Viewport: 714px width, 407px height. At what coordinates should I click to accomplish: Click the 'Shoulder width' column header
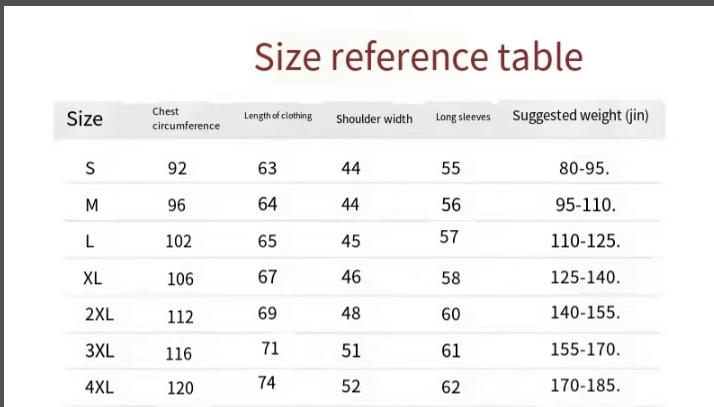374,119
